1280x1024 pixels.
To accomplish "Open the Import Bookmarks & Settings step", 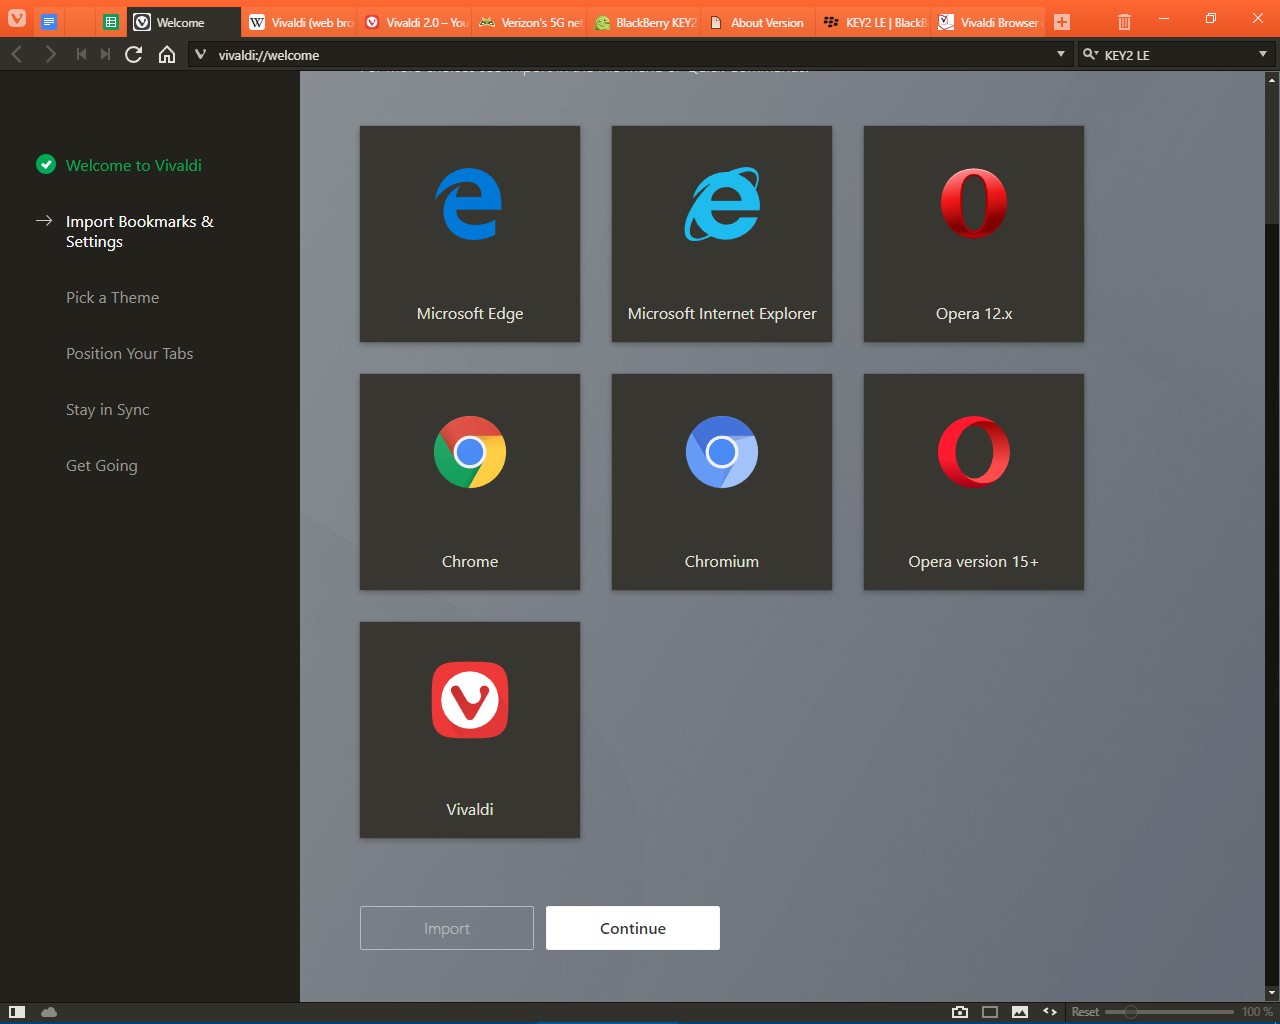I will point(140,231).
